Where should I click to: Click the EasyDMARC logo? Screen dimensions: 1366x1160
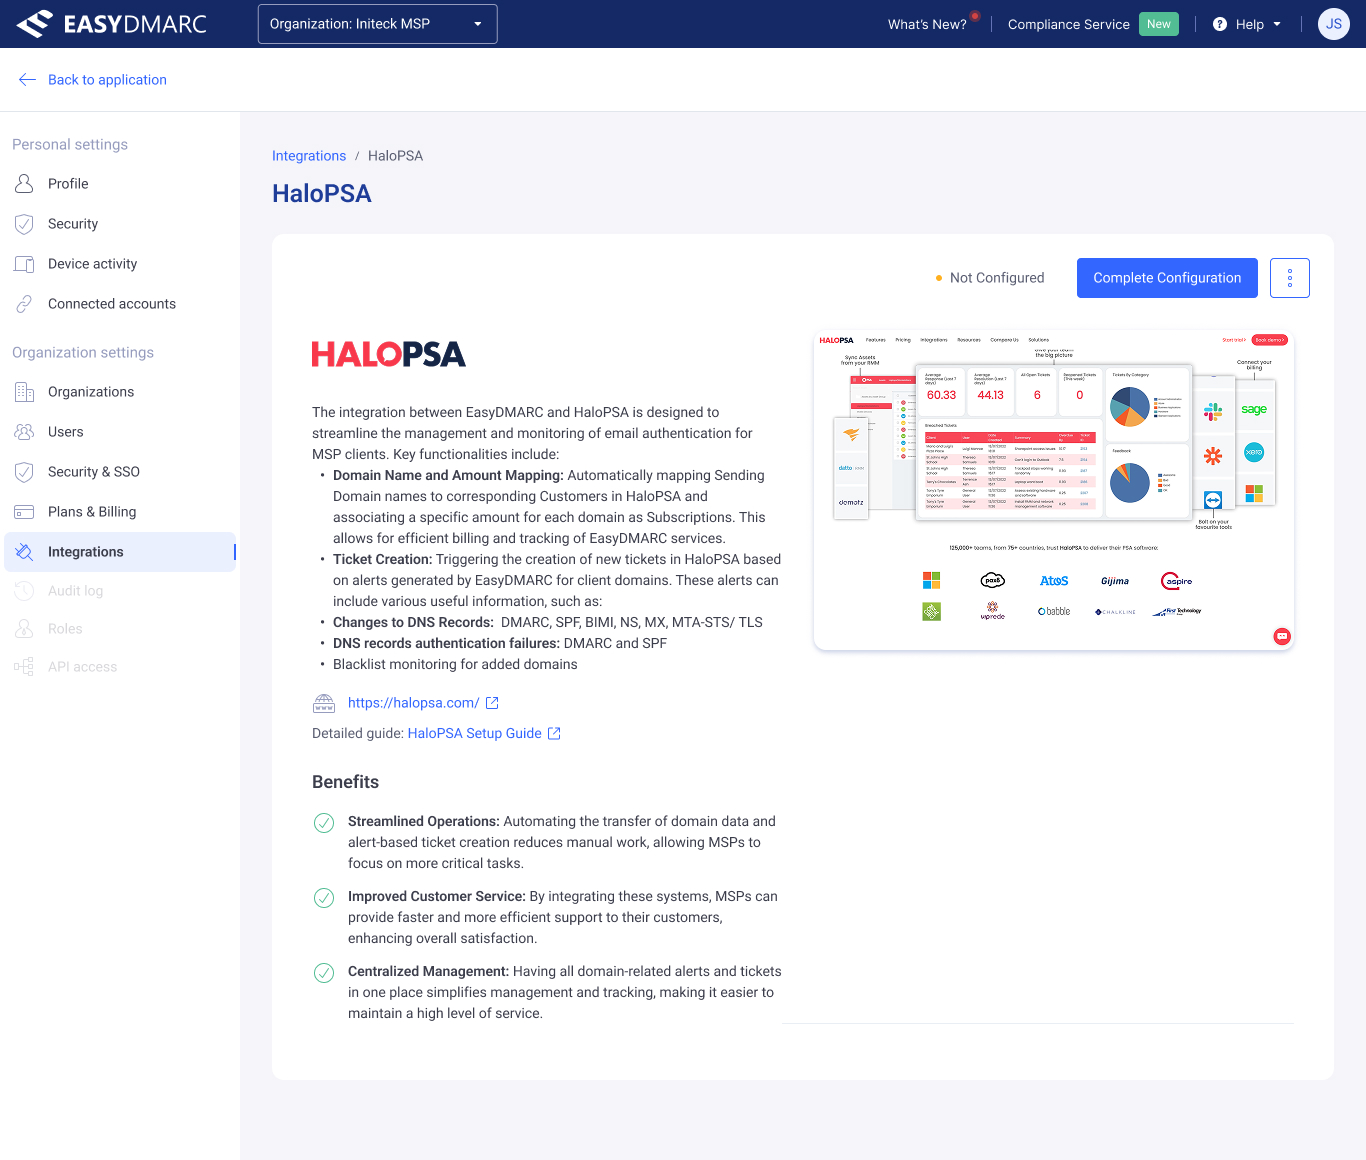pyautogui.click(x=111, y=24)
